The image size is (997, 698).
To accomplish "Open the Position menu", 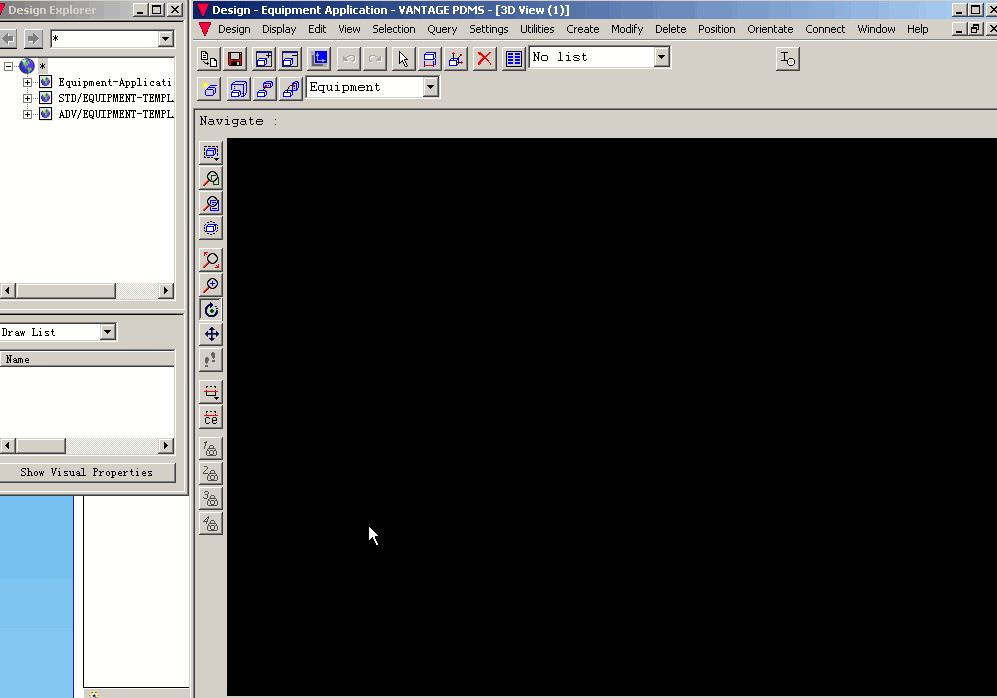I will point(717,29).
